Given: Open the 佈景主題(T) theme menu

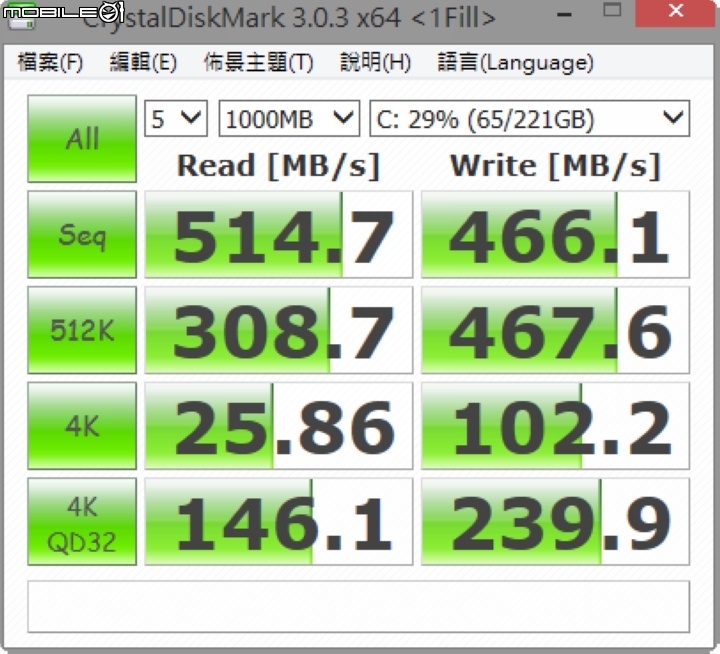Looking at the screenshot, I should pyautogui.click(x=259, y=62).
